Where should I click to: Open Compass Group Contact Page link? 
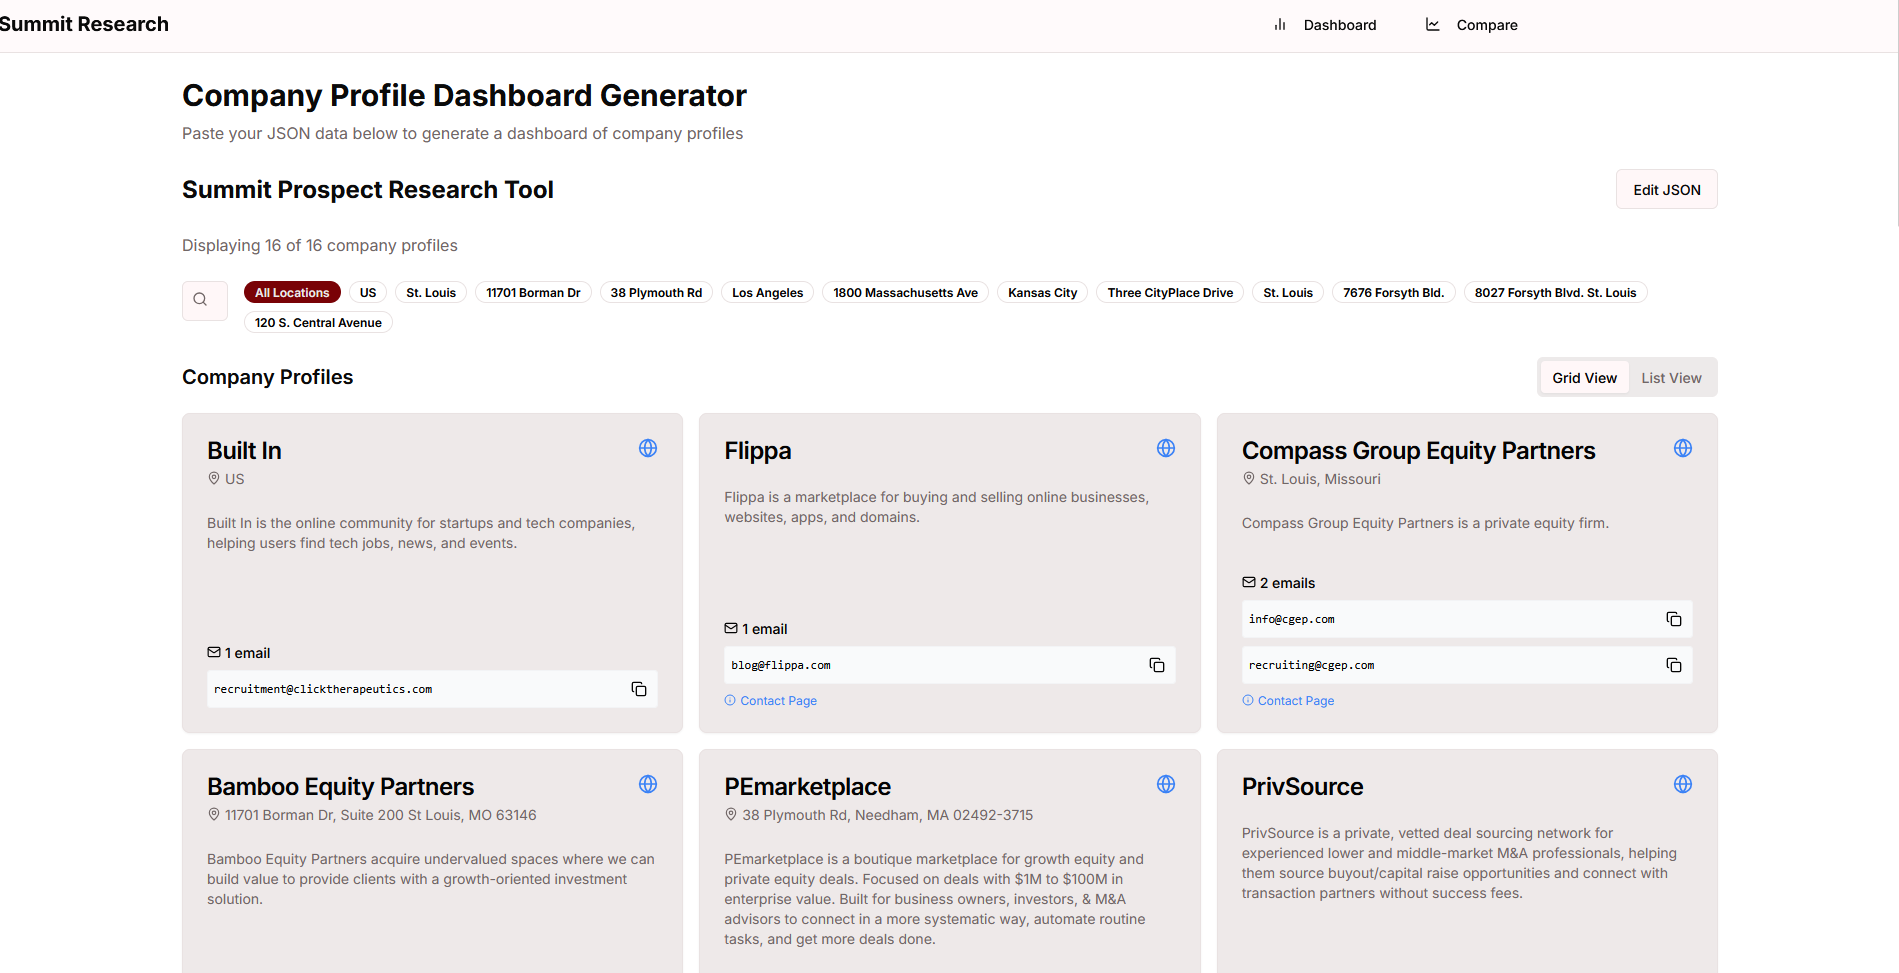[1295, 701]
